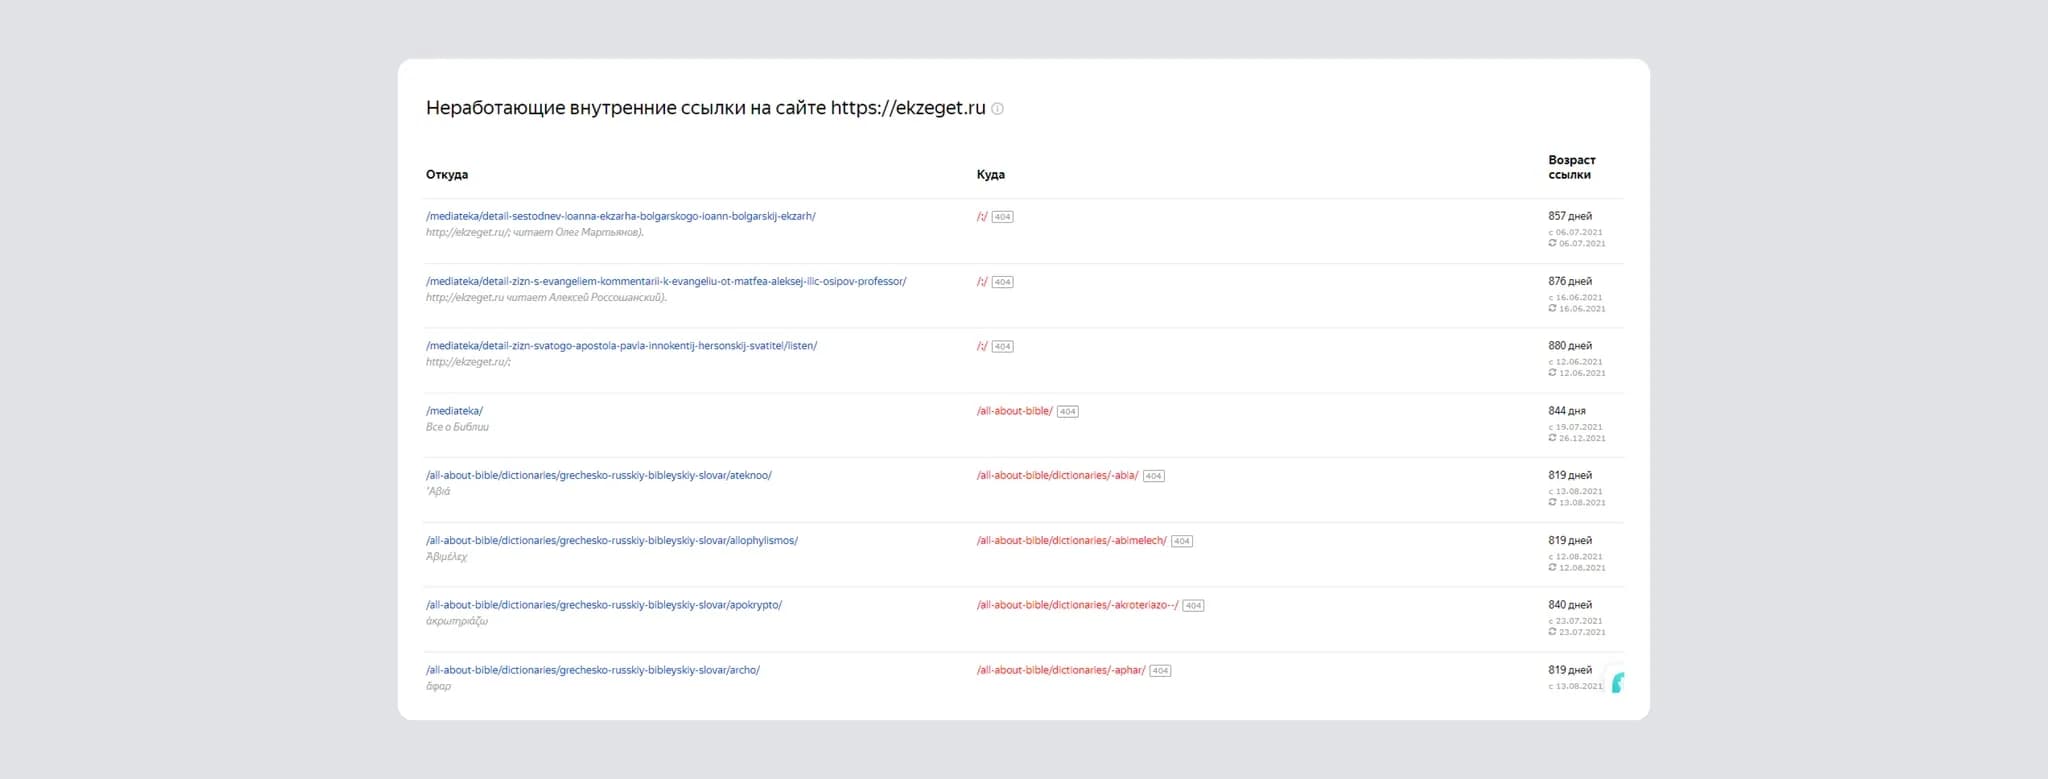Click the refresh icon beside 23.07.2021
The height and width of the screenshot is (779, 2048).
point(1552,632)
